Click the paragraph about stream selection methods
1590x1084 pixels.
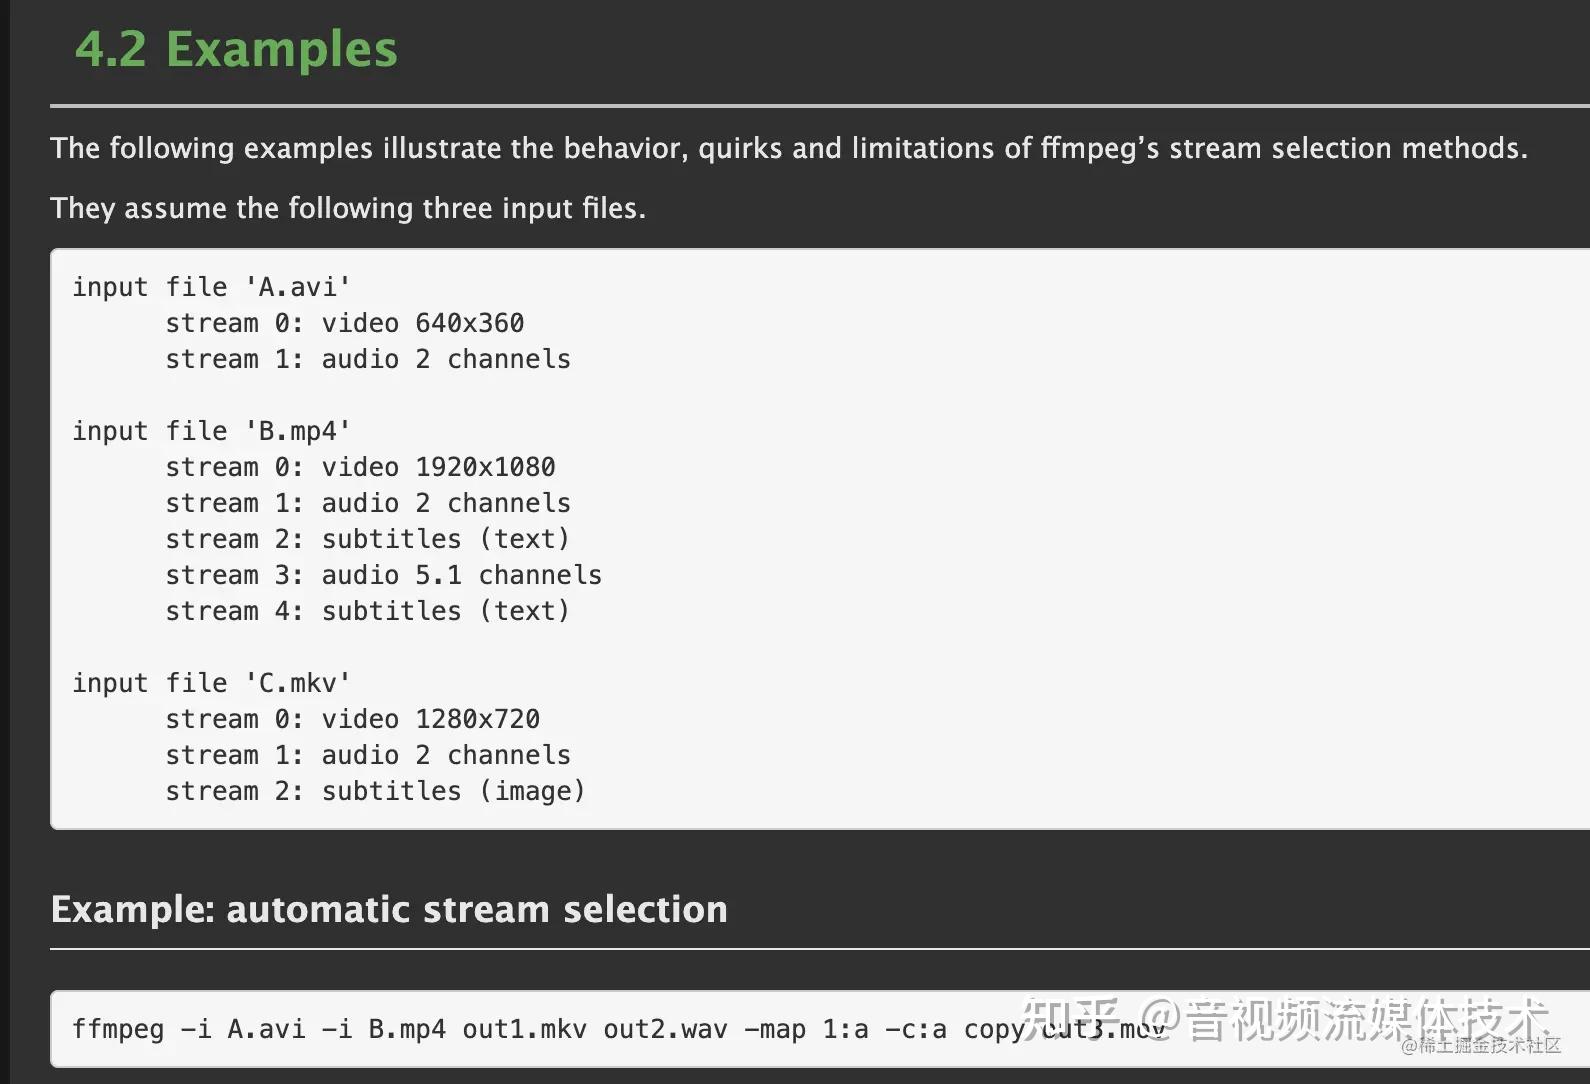(788, 148)
